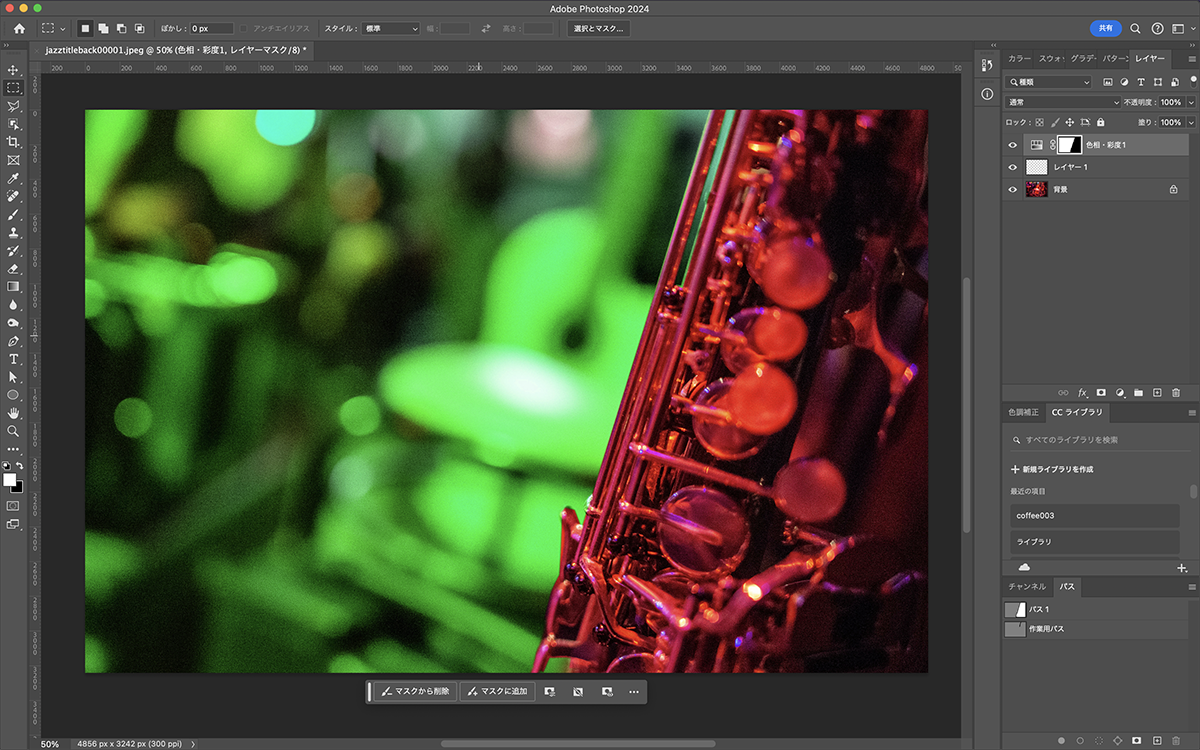Open the 不透明度 opacity dropdown arrow

pos(1189,102)
